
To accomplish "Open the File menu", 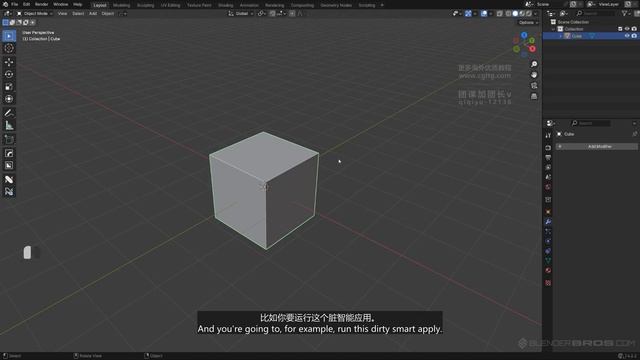I will click(x=14, y=4).
